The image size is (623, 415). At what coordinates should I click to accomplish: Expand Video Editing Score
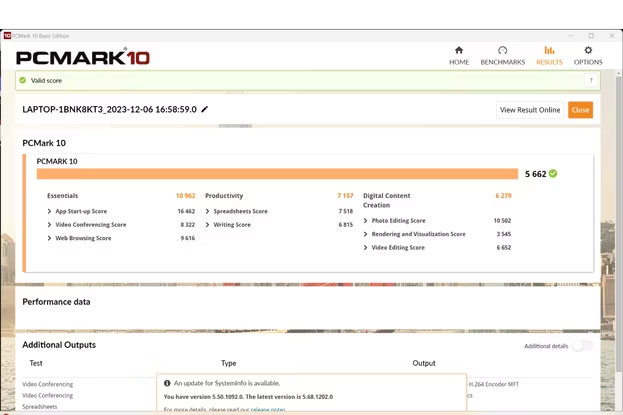[x=366, y=247]
